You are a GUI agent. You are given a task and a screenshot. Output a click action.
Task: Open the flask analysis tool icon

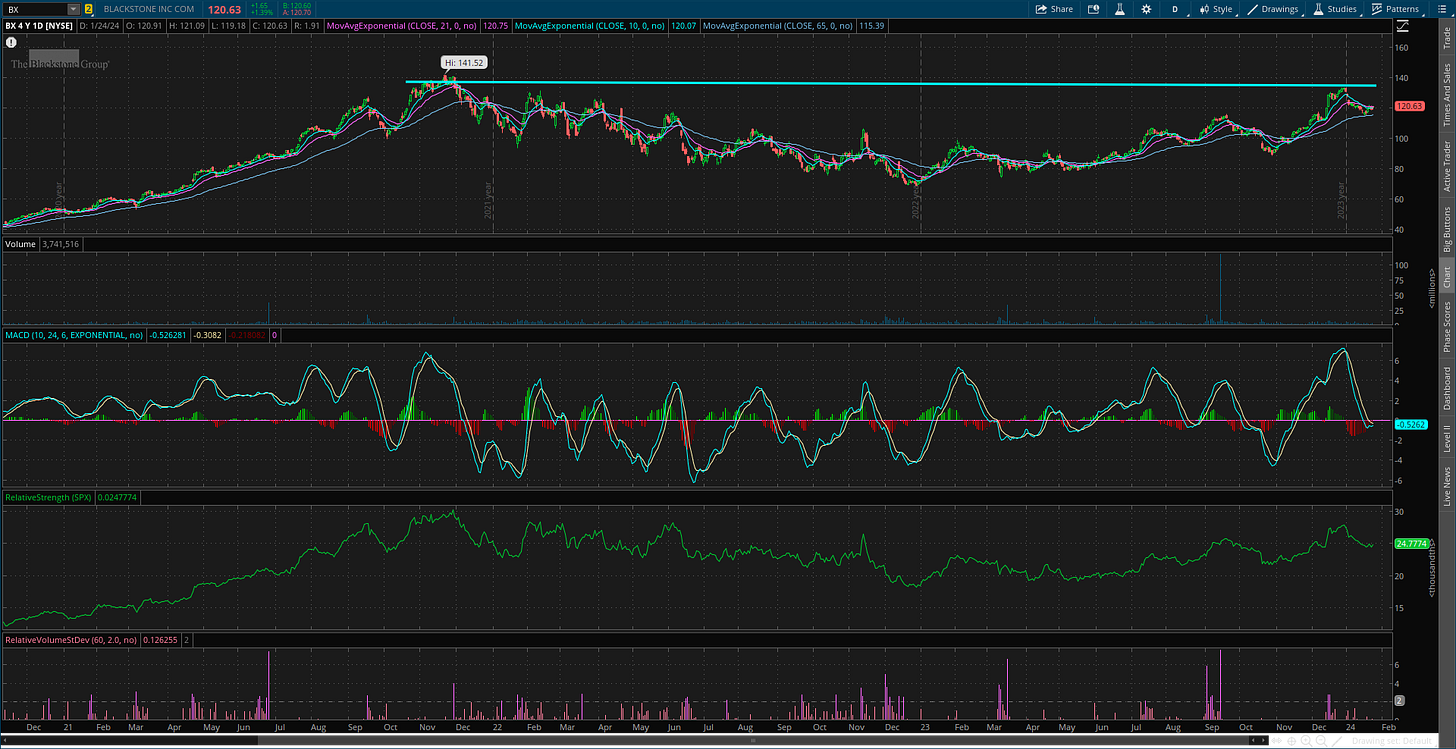point(1121,8)
